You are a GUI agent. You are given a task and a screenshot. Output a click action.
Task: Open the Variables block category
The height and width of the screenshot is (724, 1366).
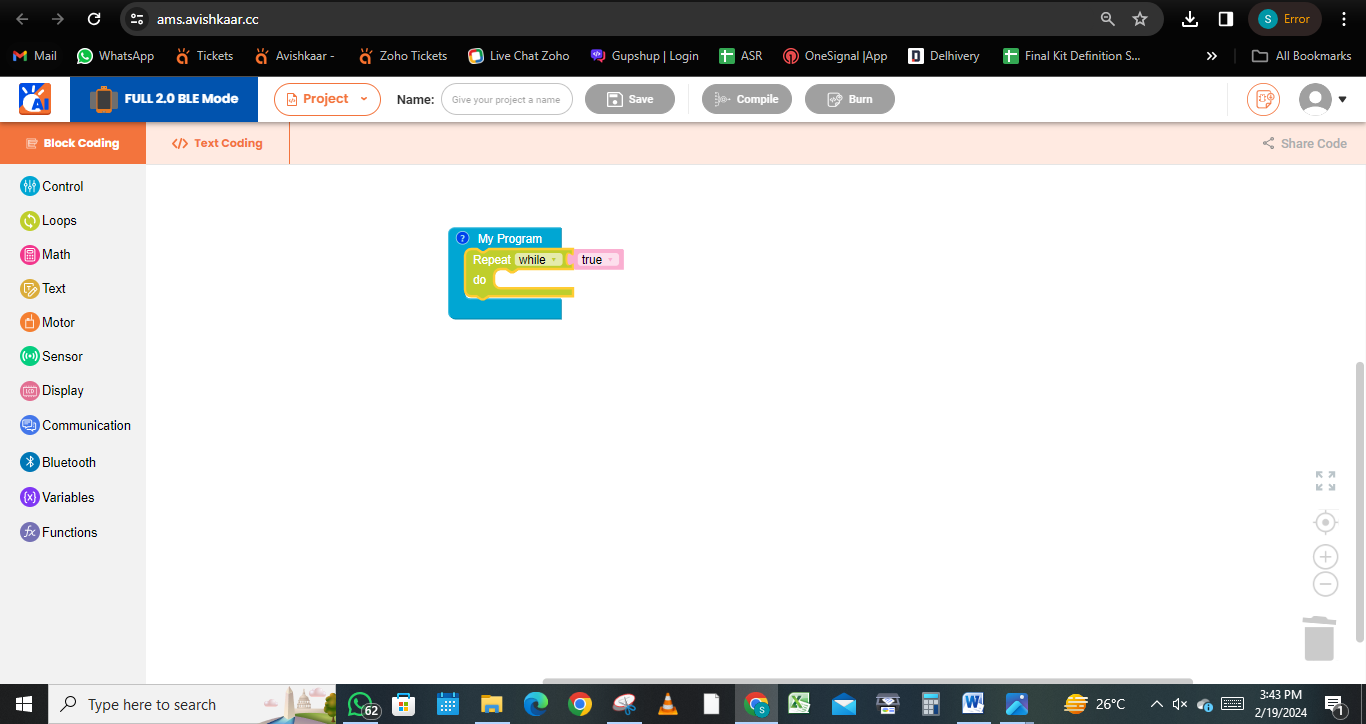pos(57,497)
